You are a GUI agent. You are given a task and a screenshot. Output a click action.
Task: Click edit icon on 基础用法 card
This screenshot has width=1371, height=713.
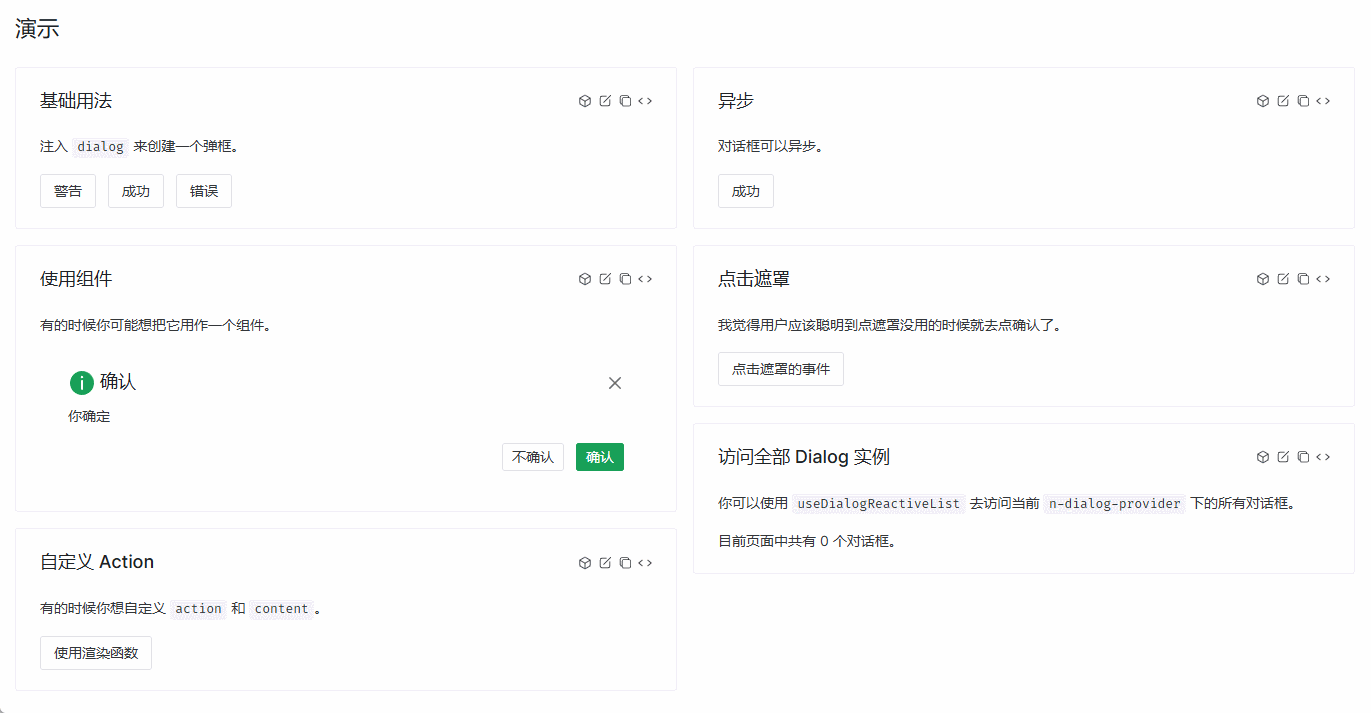pyautogui.click(x=605, y=101)
